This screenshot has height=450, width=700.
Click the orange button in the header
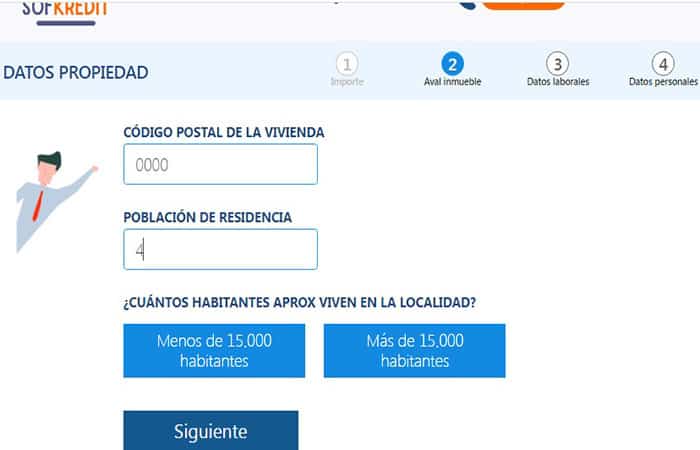pyautogui.click(x=523, y=4)
